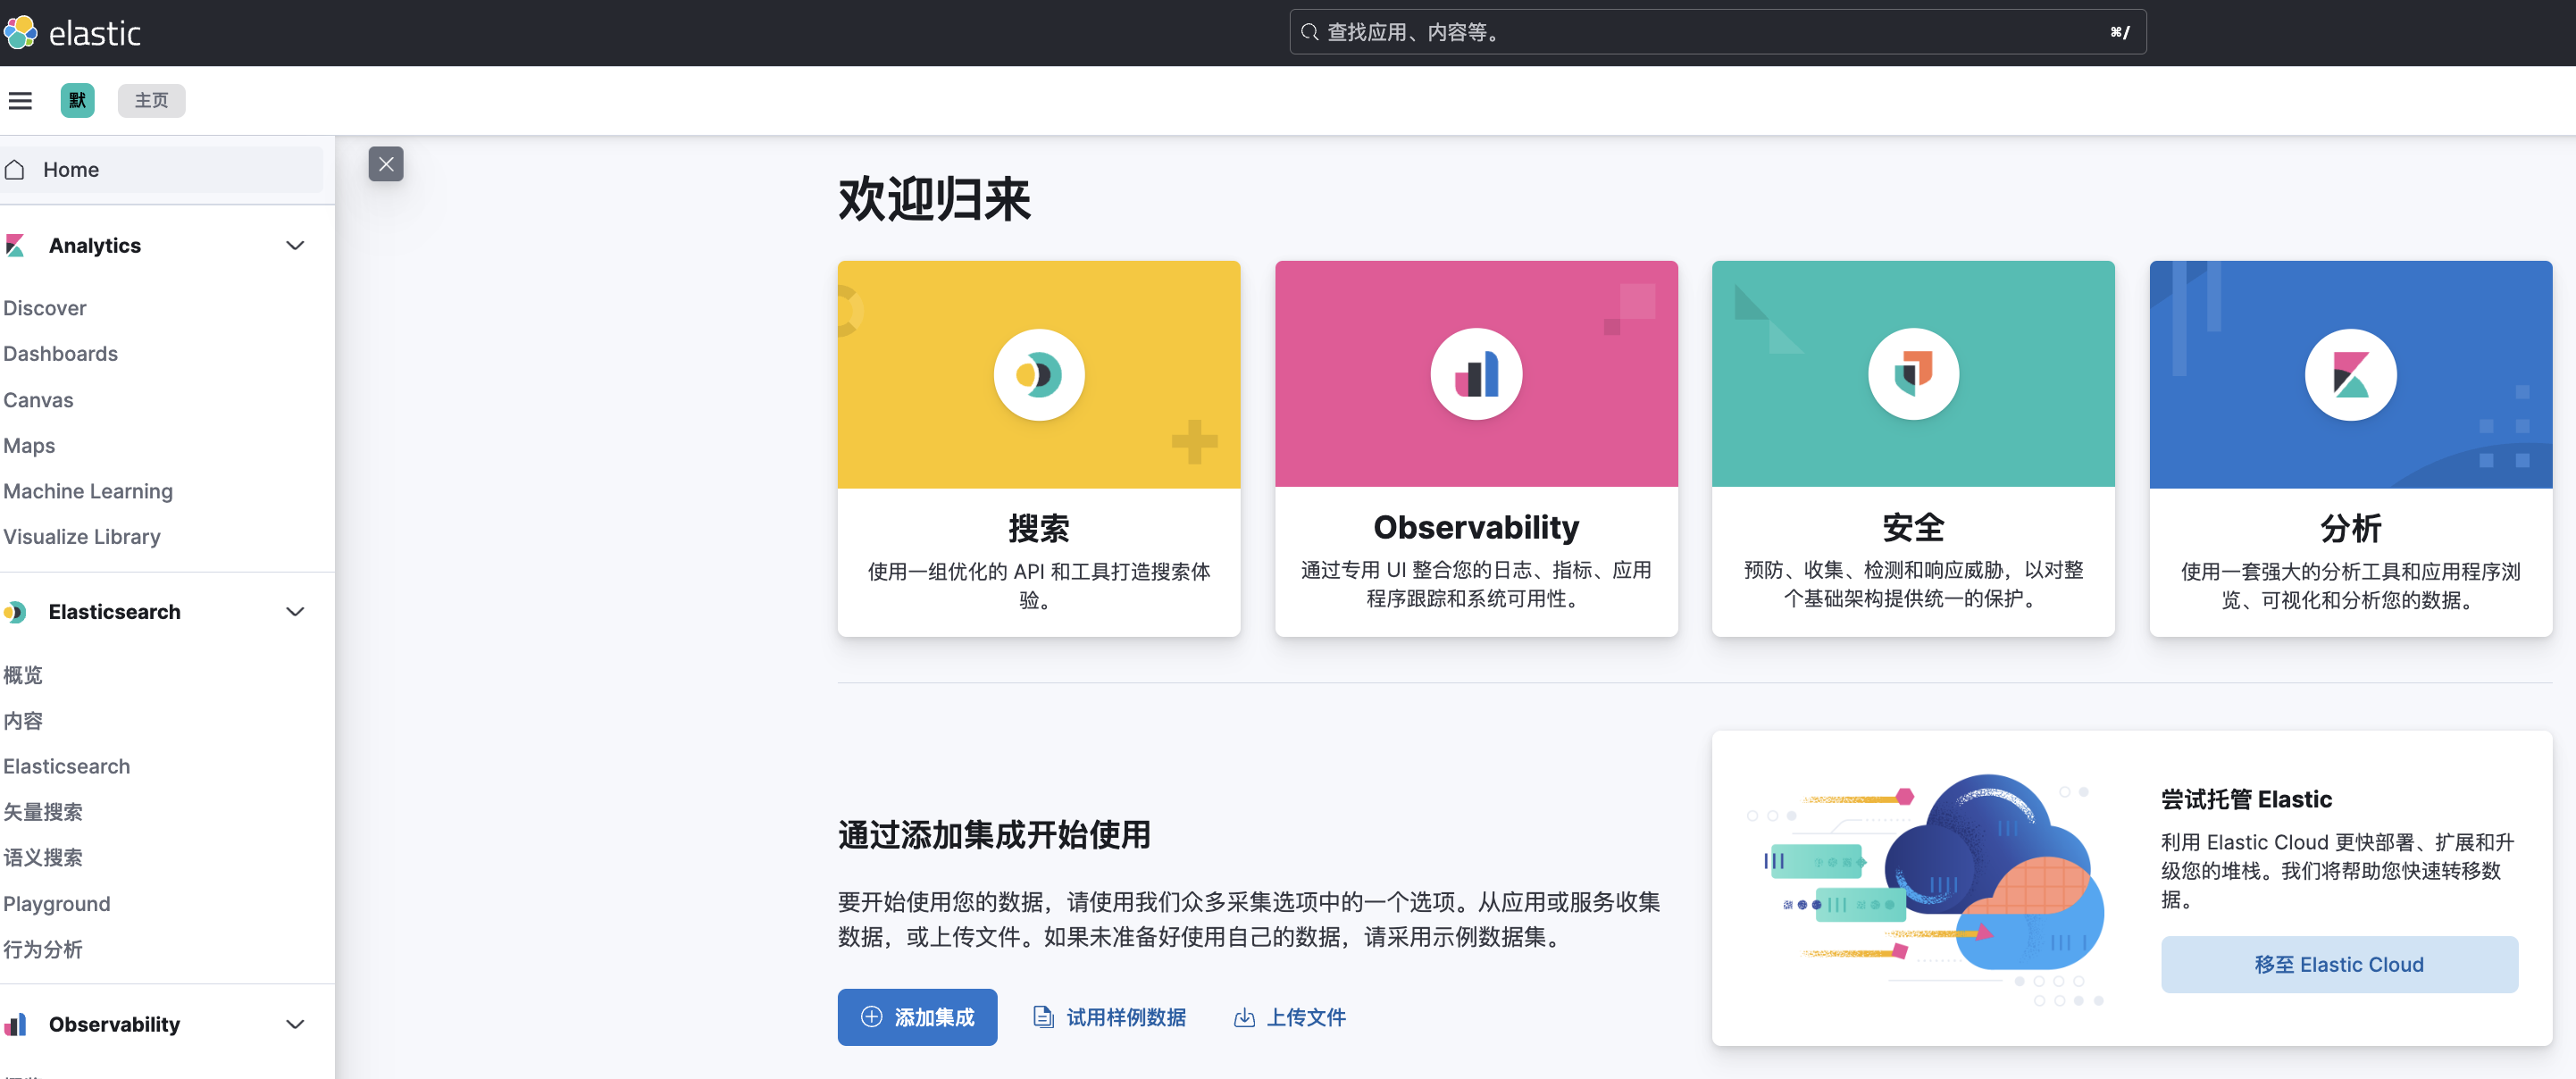Open Elasticsearch sub-item link in sidebar
Viewport: 2576px width, 1079px height.
pyautogui.click(x=67, y=766)
